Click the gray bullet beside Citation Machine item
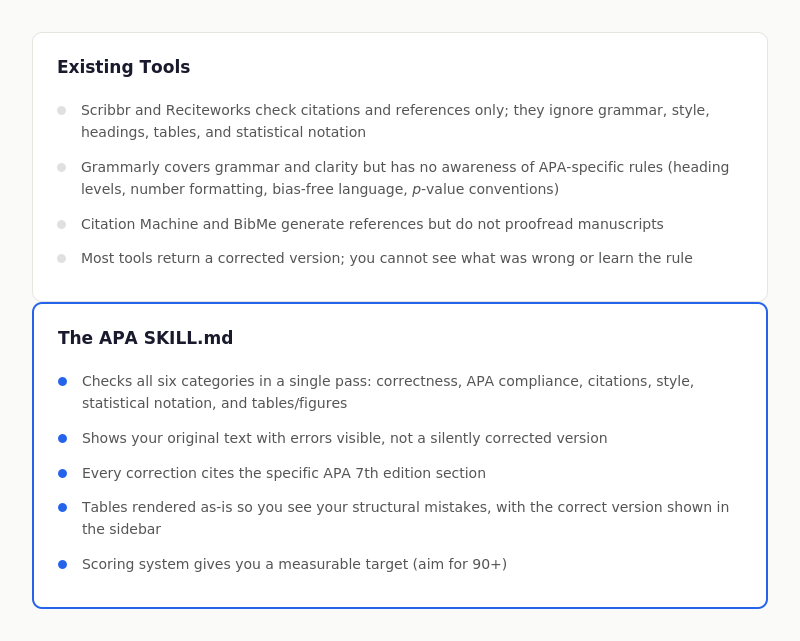The image size is (800, 641). [62, 224]
